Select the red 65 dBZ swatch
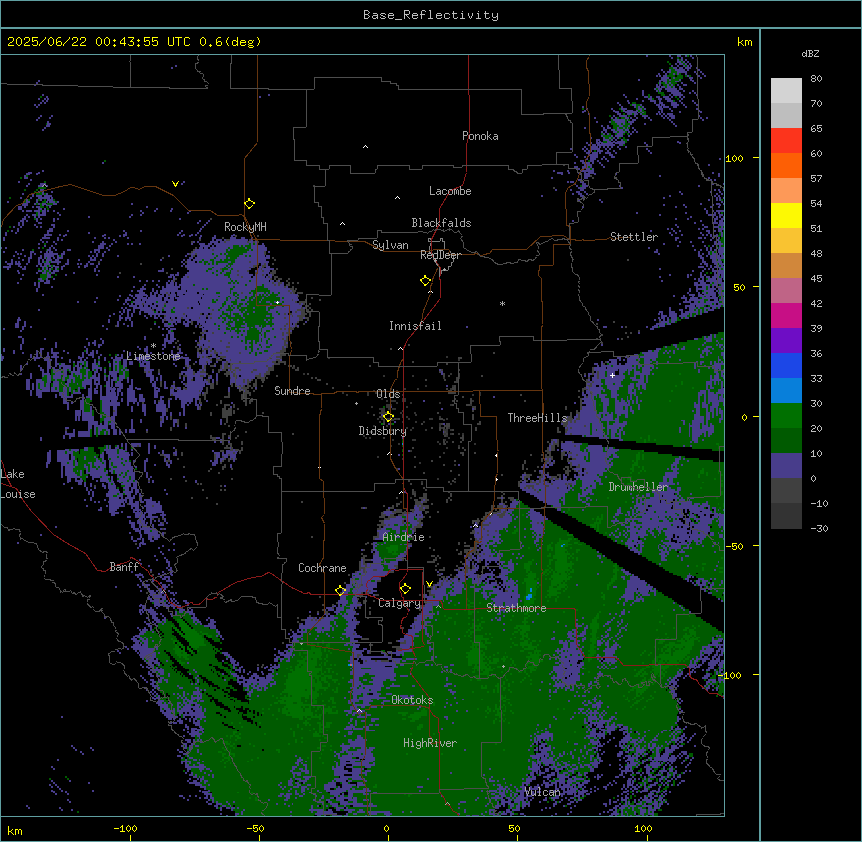Screen dimensions: 862x842 (786, 140)
